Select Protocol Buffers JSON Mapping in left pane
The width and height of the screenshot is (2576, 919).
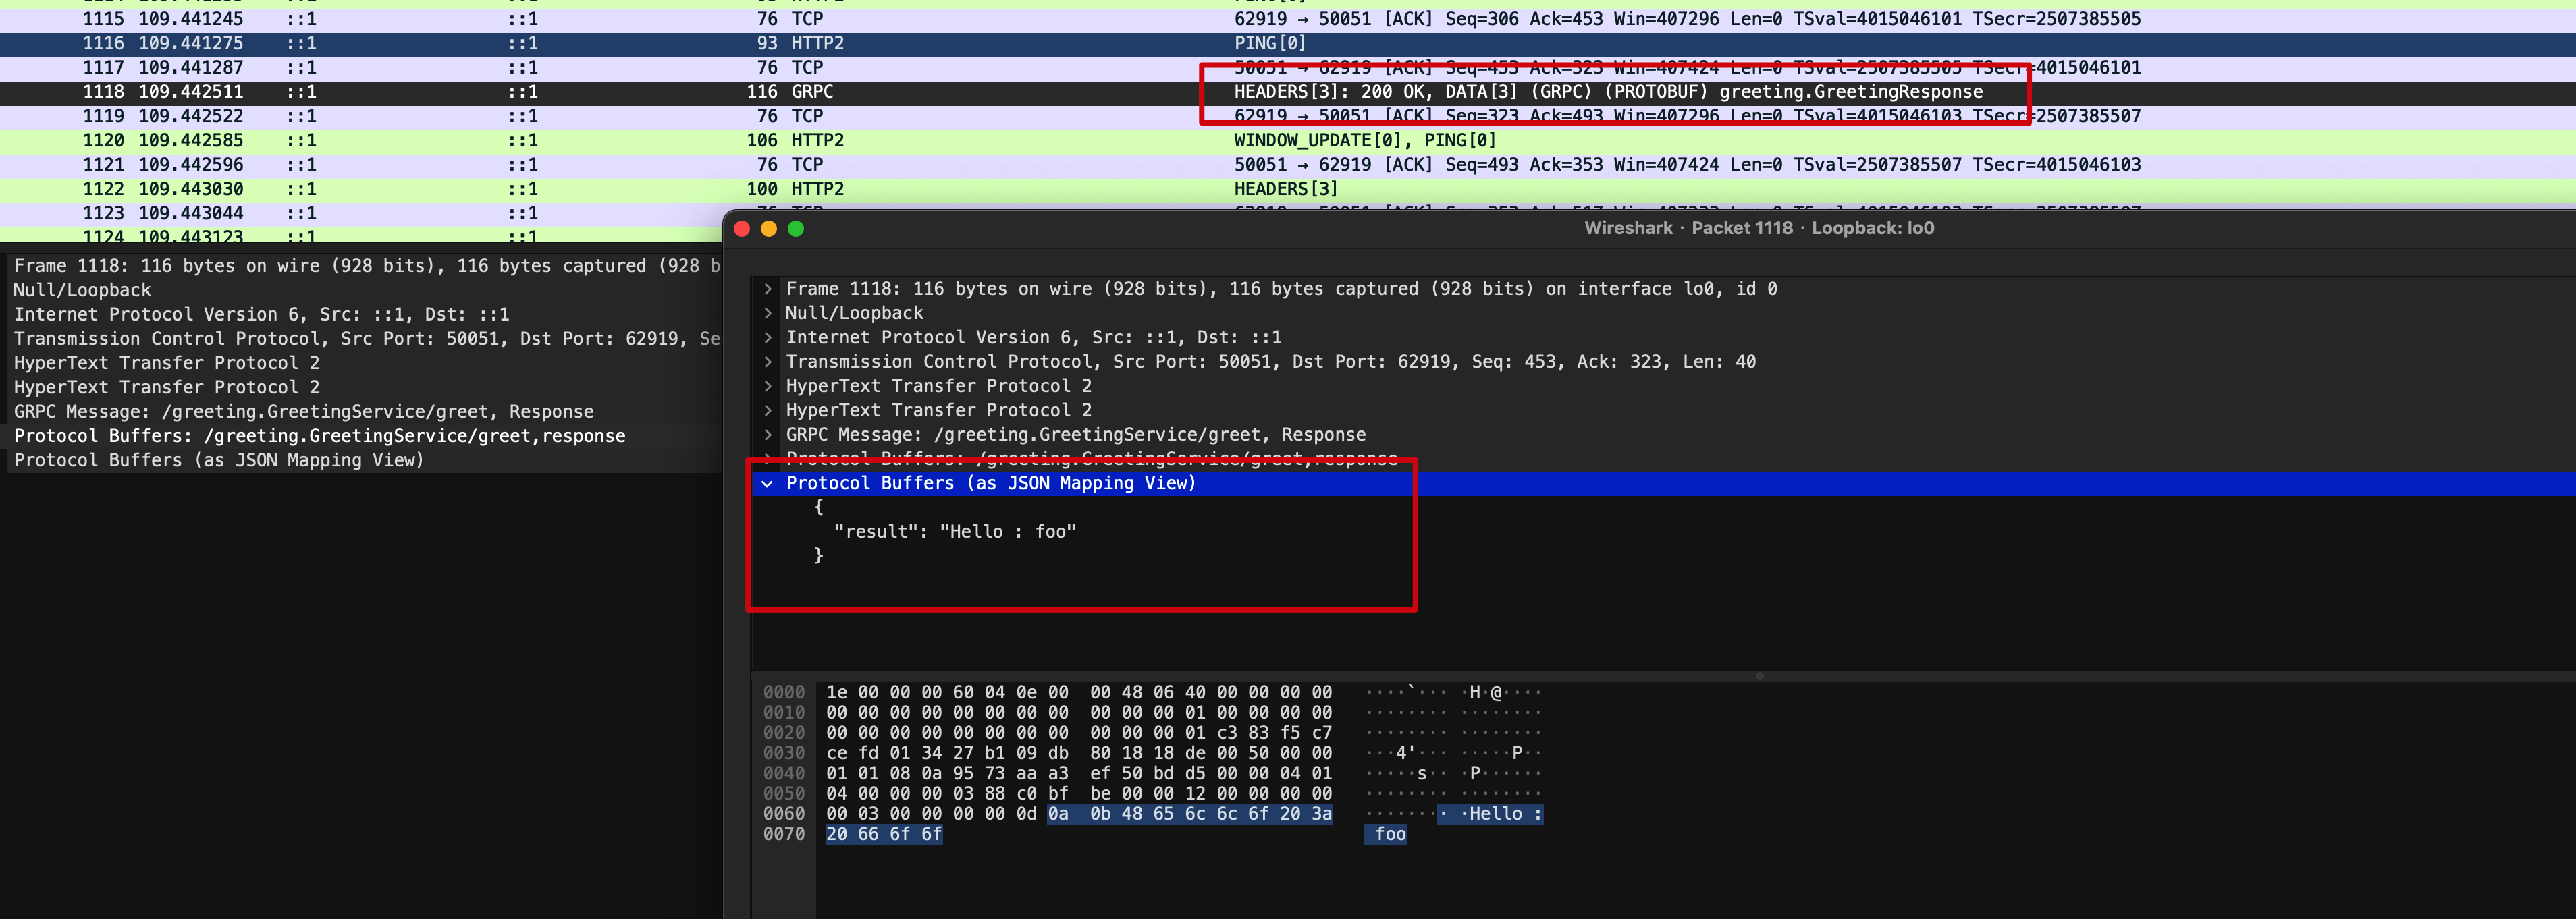pyautogui.click(x=218, y=460)
